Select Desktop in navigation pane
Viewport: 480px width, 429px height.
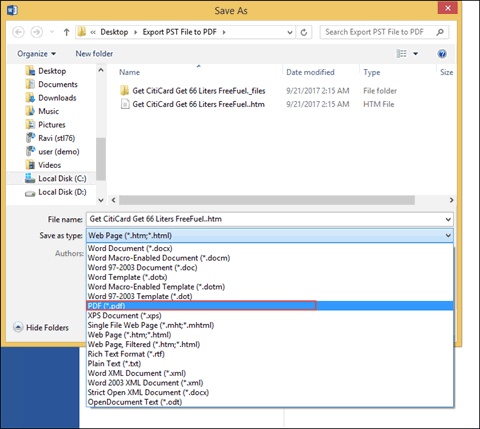pos(46,71)
